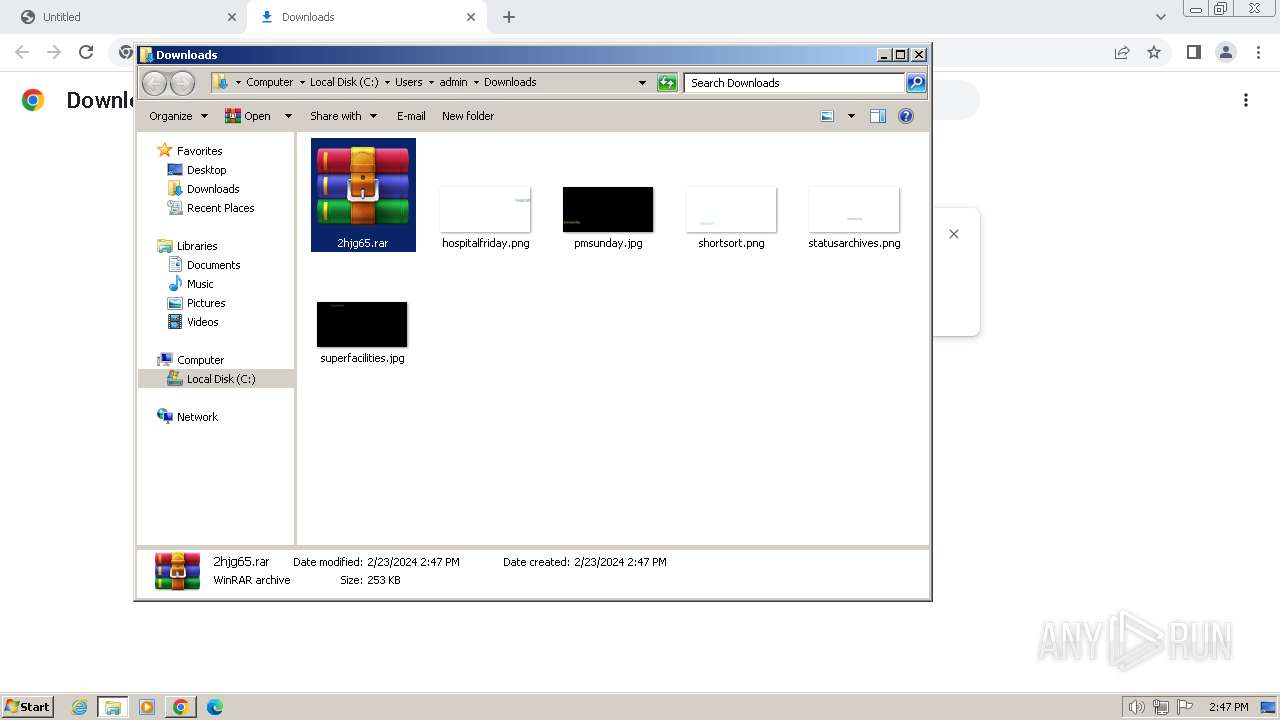Image resolution: width=1280 pixels, height=720 pixels.
Task: Change view with the view icon
Action: click(x=827, y=116)
